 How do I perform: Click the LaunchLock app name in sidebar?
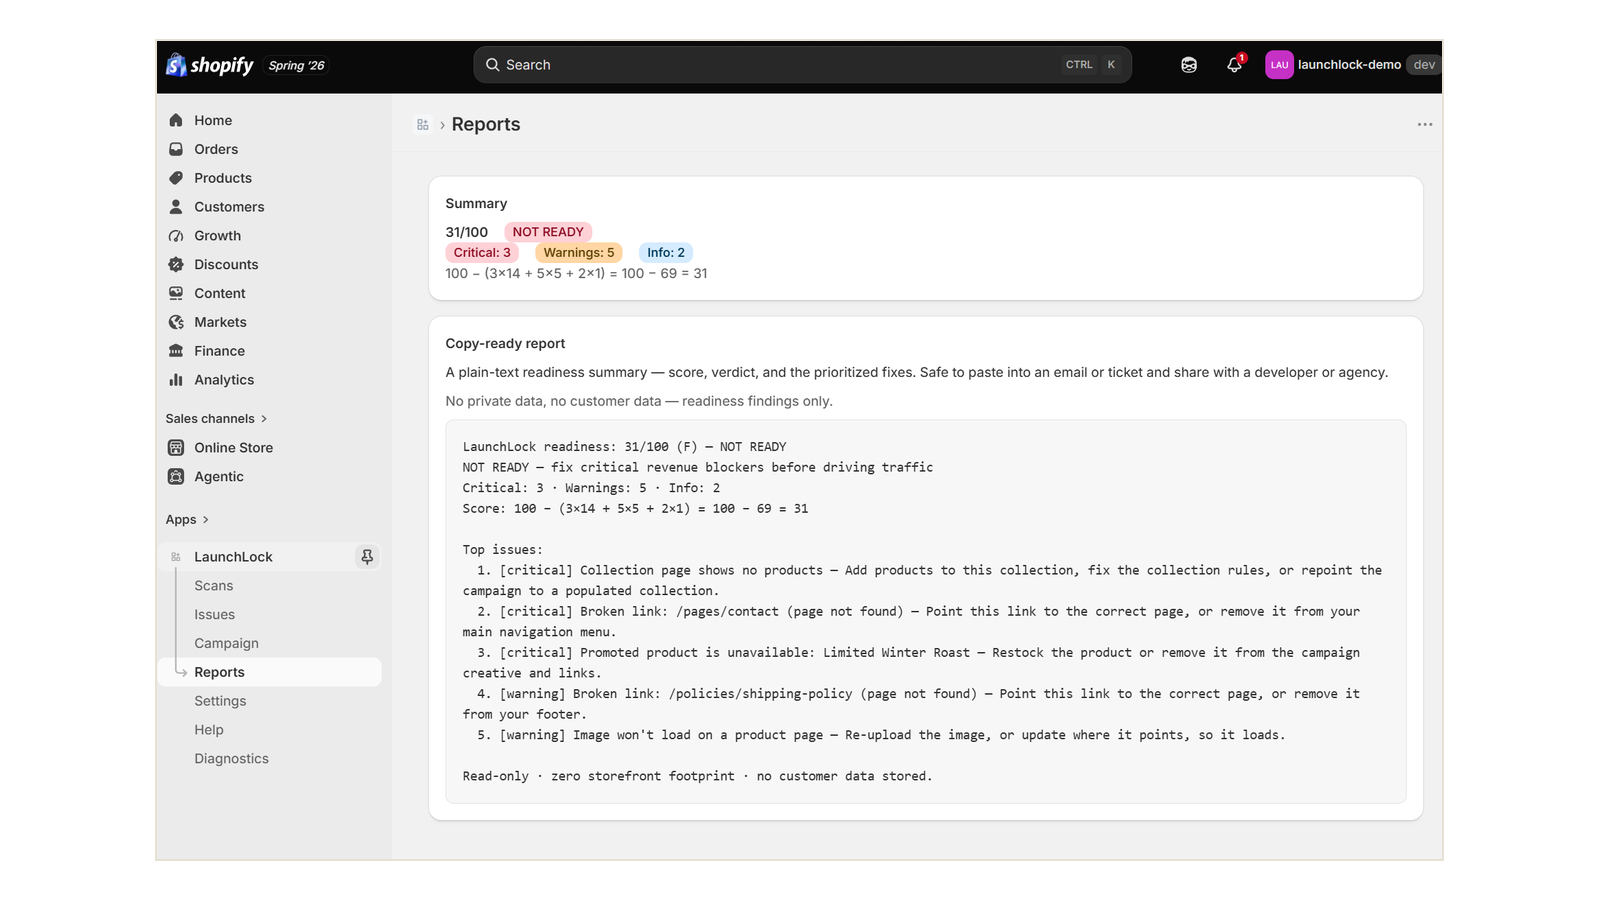(x=233, y=557)
